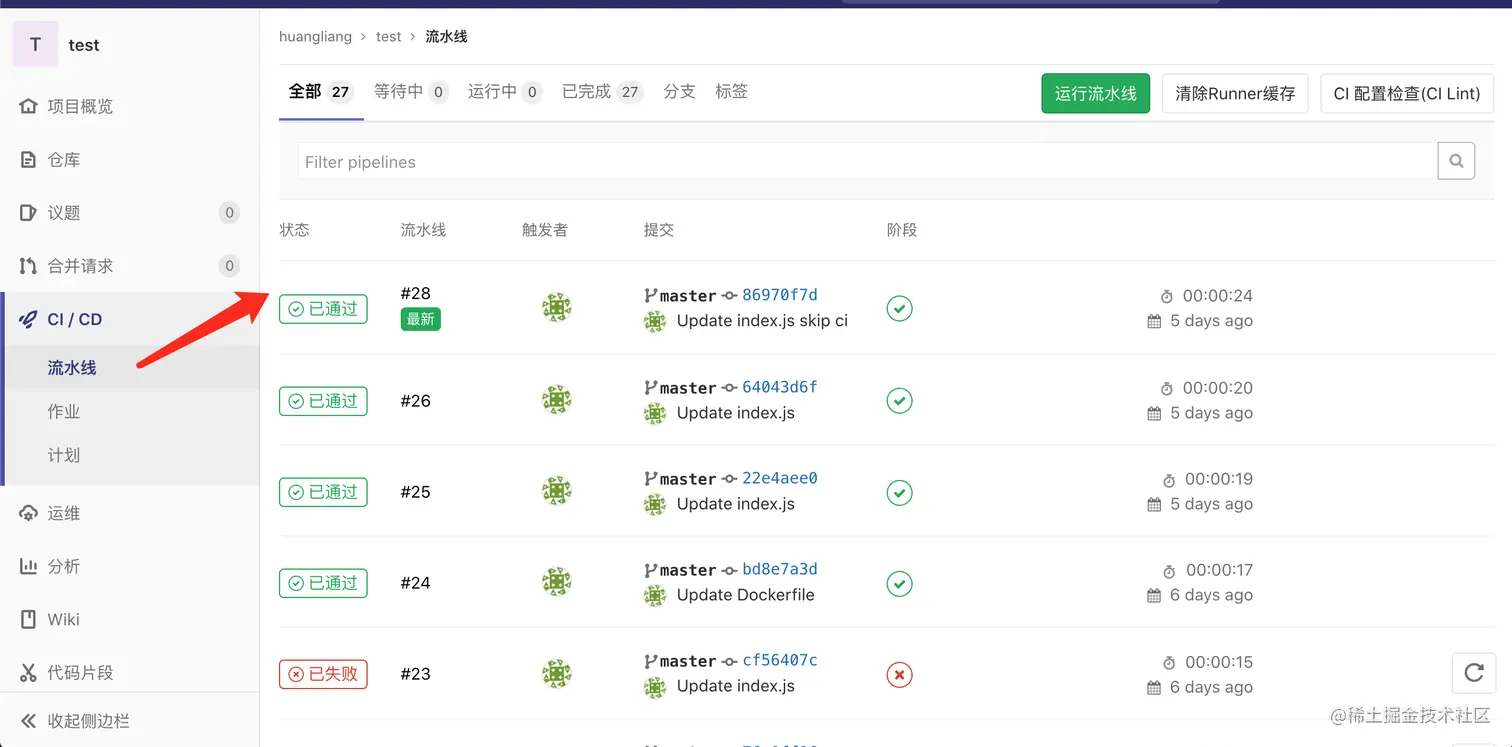The height and width of the screenshot is (747, 1512).
Task: Click the 00:00:24 duration text
Action: tap(1217, 296)
